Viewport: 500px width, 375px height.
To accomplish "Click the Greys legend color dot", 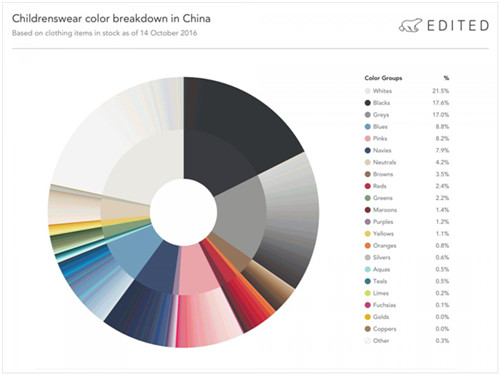I will pyautogui.click(x=368, y=115).
